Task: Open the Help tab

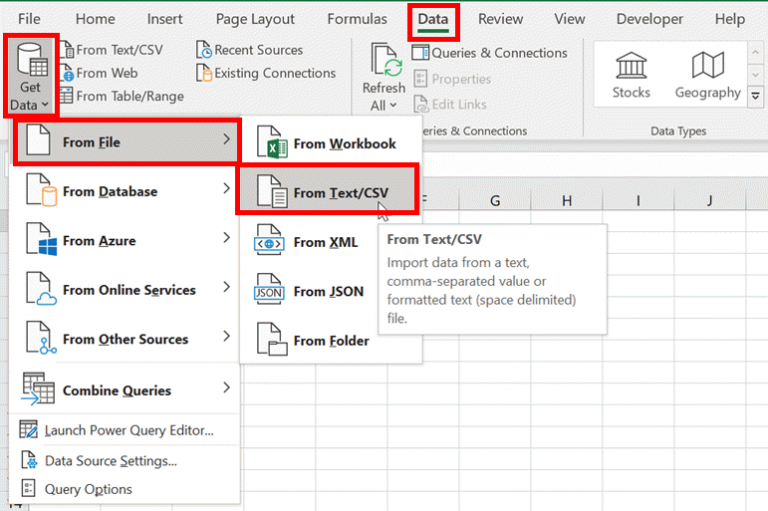Action: [x=730, y=19]
